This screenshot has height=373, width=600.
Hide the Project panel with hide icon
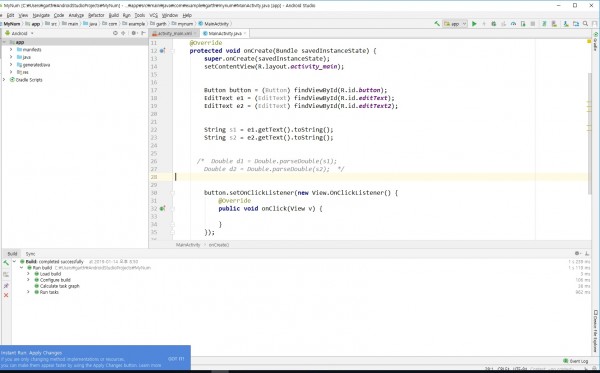(x=143, y=33)
